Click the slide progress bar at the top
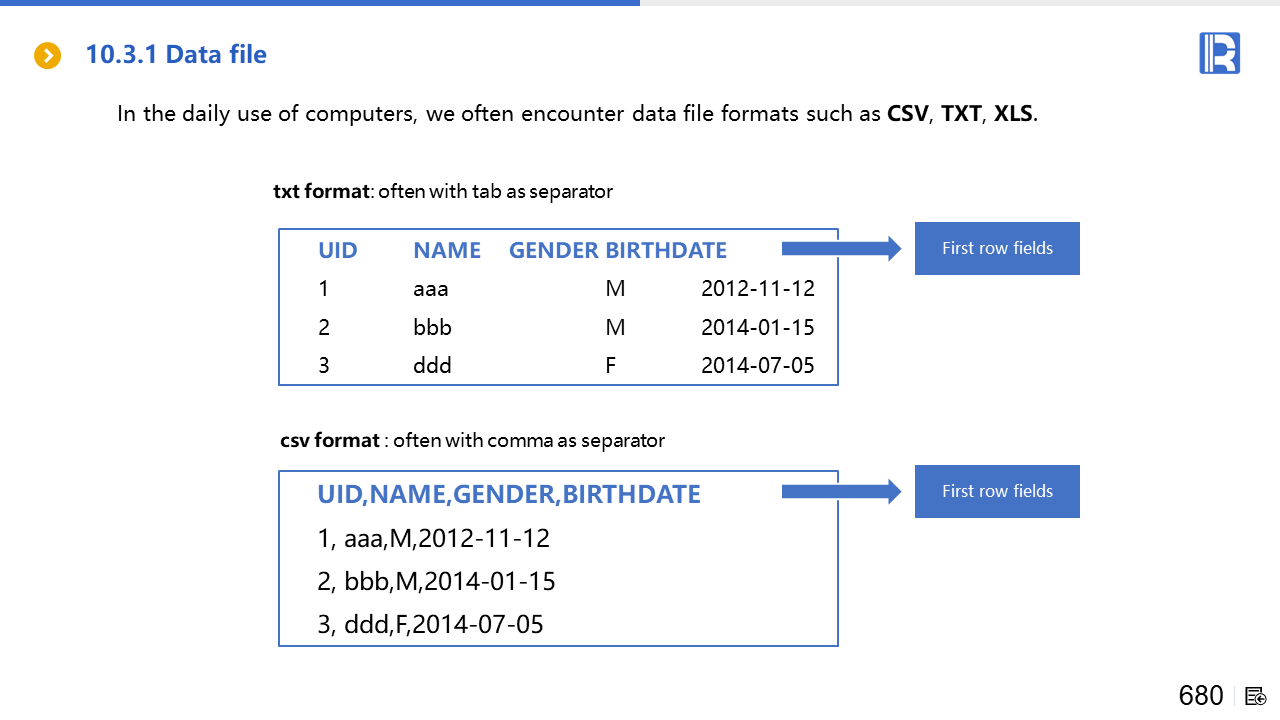The height and width of the screenshot is (720, 1280). [x=320, y=3]
